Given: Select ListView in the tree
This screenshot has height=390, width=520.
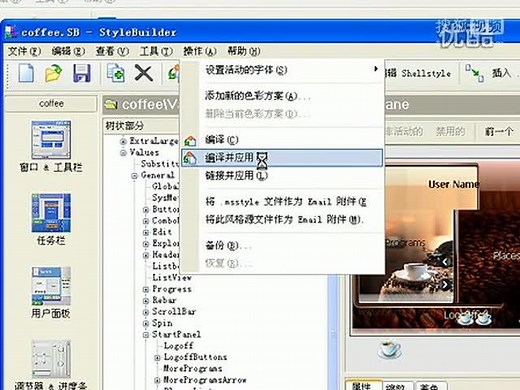Looking at the screenshot, I should coord(172,277).
